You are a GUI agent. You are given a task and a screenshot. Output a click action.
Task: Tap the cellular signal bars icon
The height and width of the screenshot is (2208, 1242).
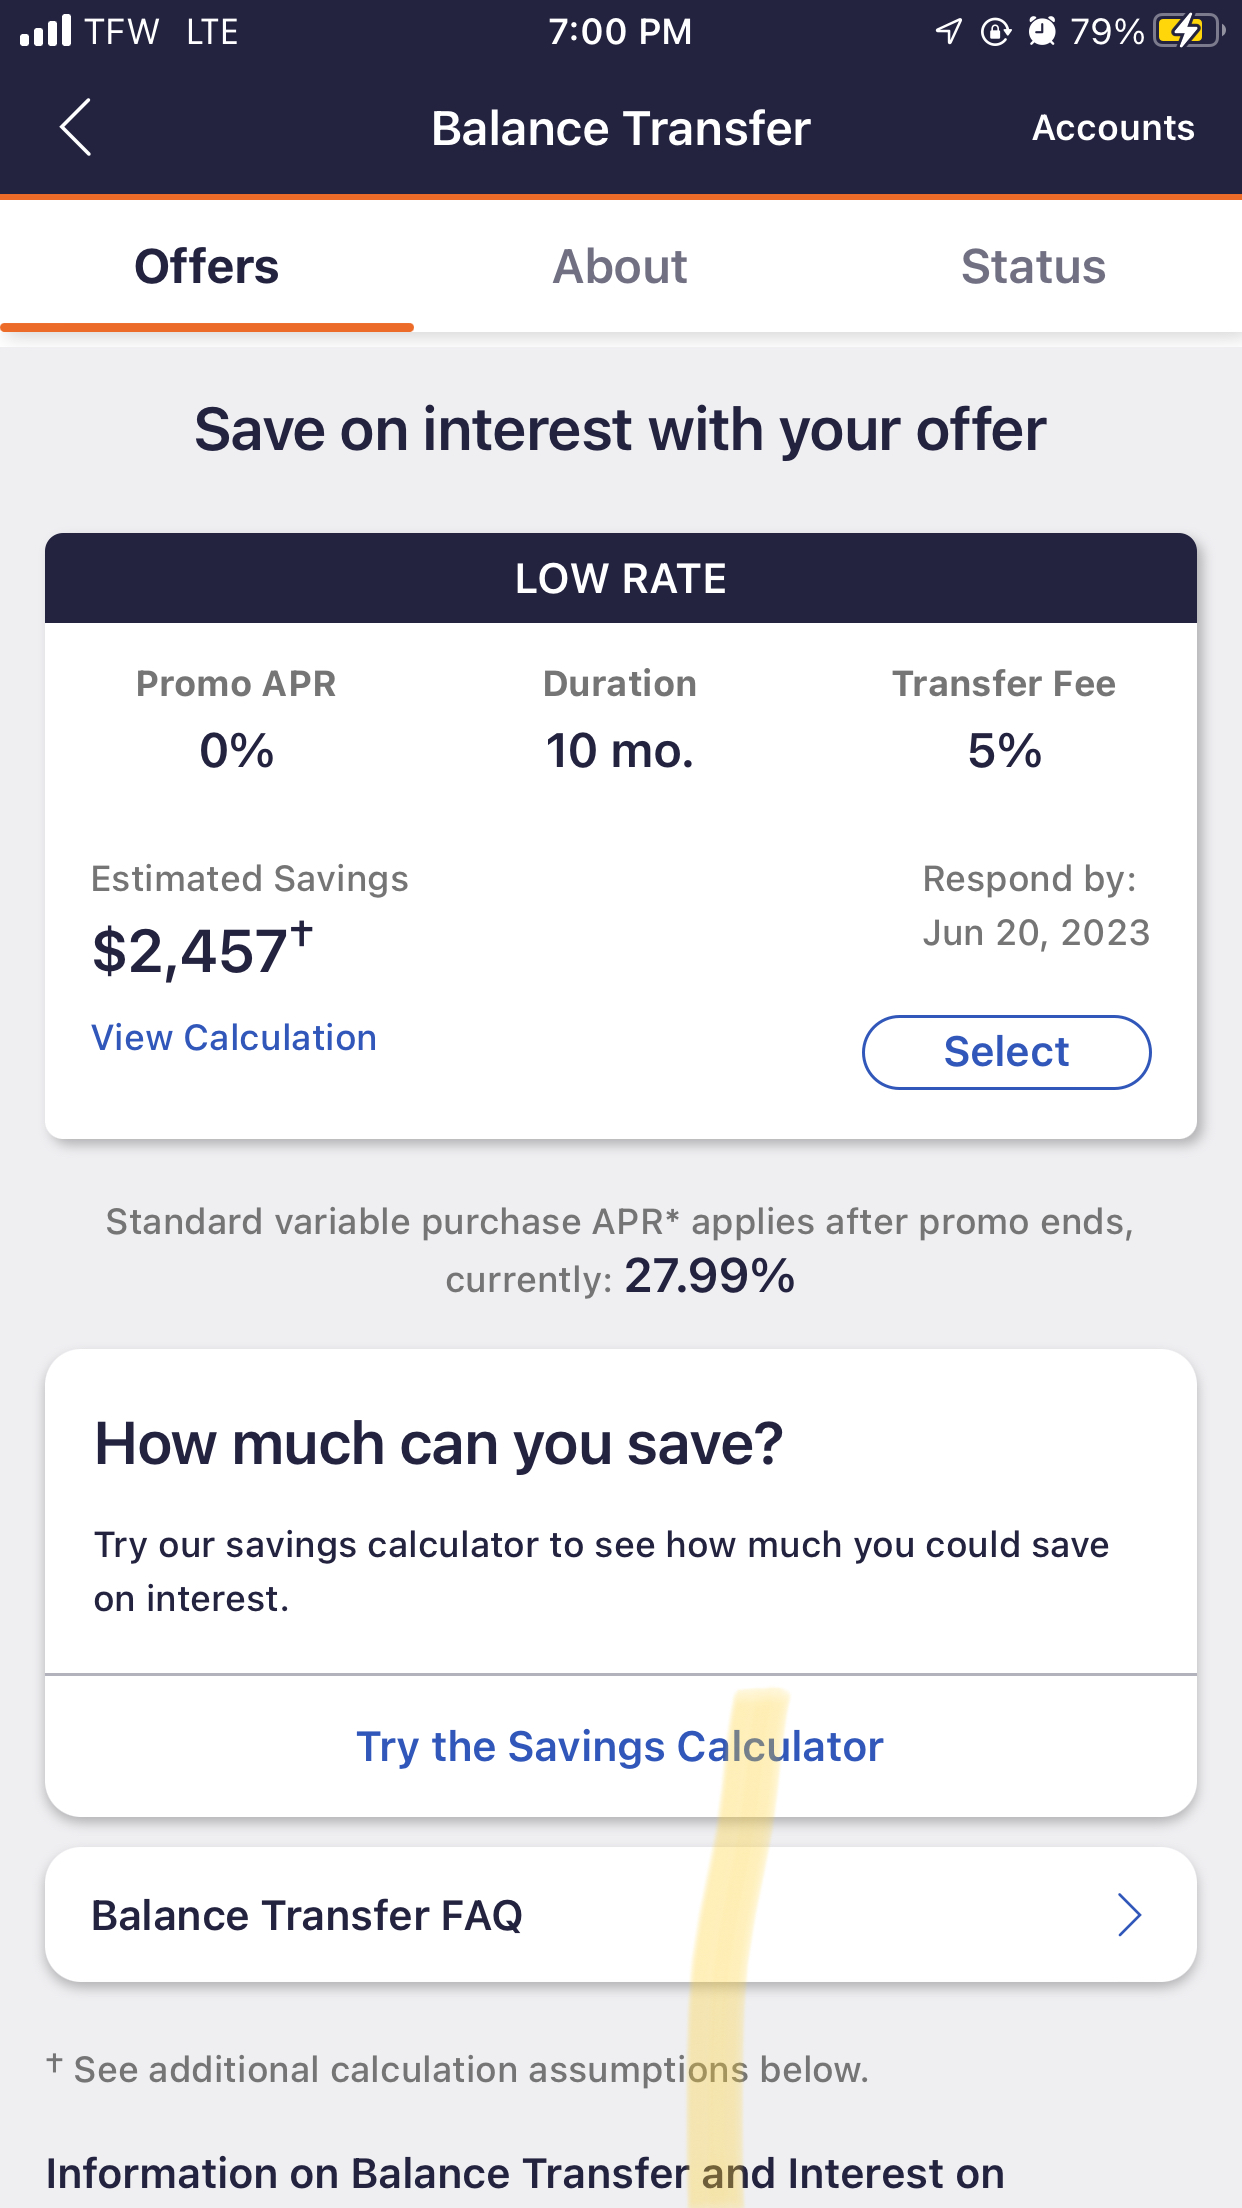[x=46, y=31]
